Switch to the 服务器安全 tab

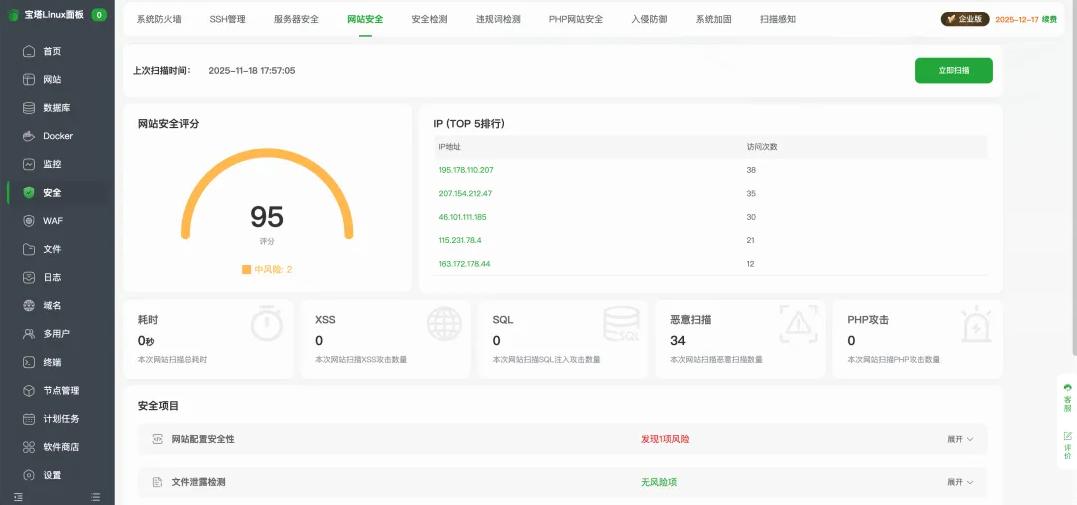[x=296, y=19]
